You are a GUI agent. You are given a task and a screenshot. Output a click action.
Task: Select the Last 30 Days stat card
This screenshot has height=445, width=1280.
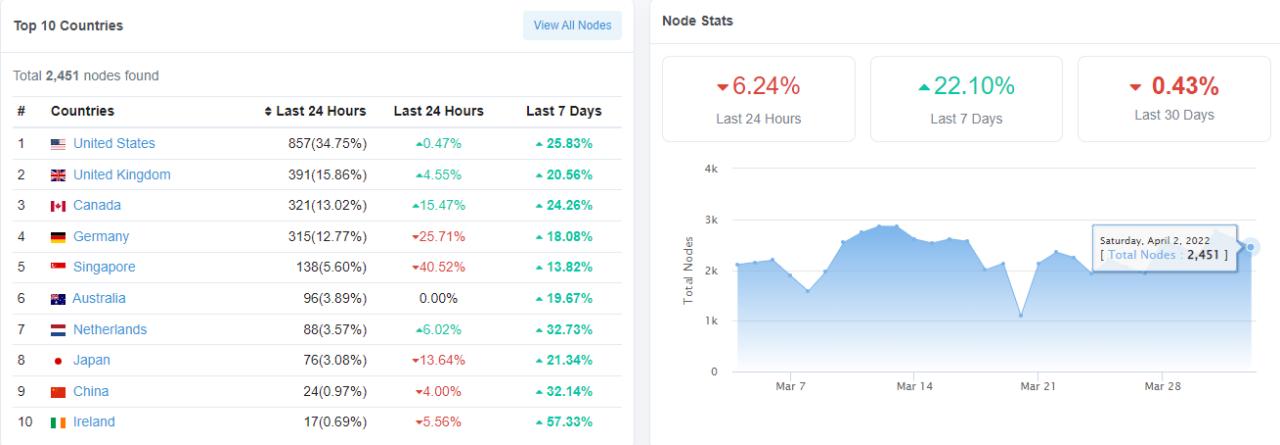pyautogui.click(x=1174, y=98)
